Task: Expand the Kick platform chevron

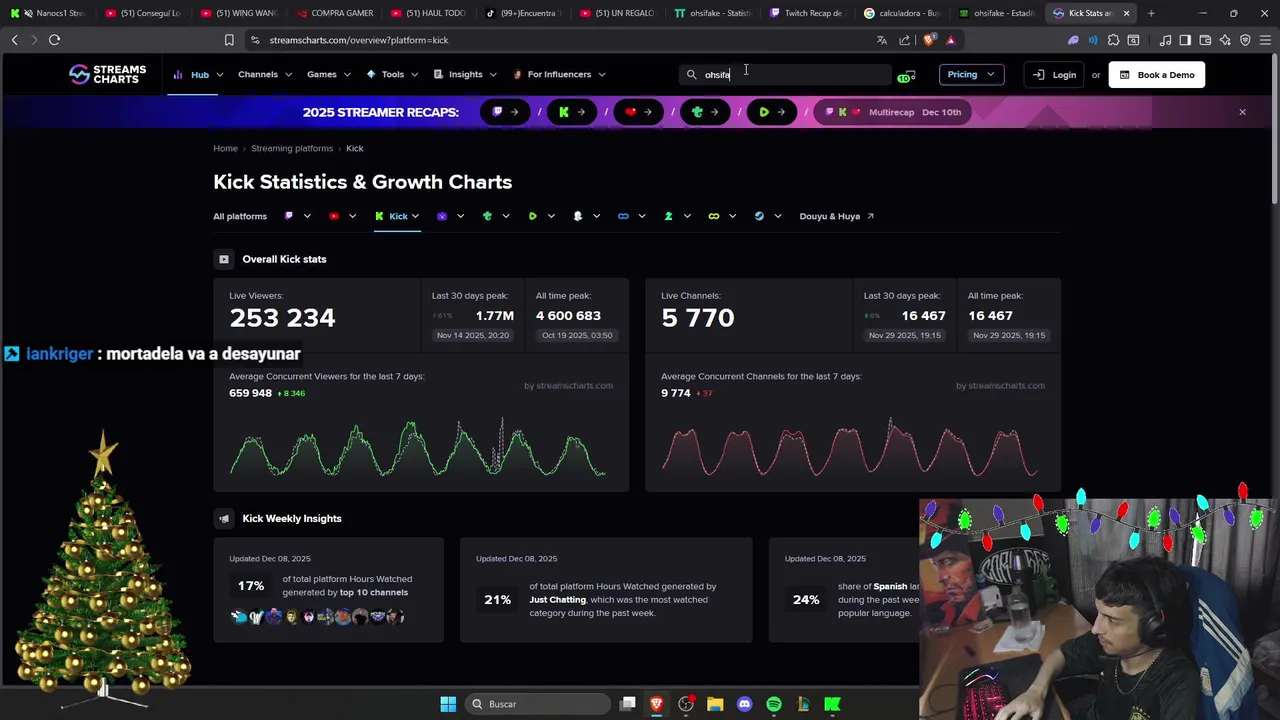Action: [415, 216]
